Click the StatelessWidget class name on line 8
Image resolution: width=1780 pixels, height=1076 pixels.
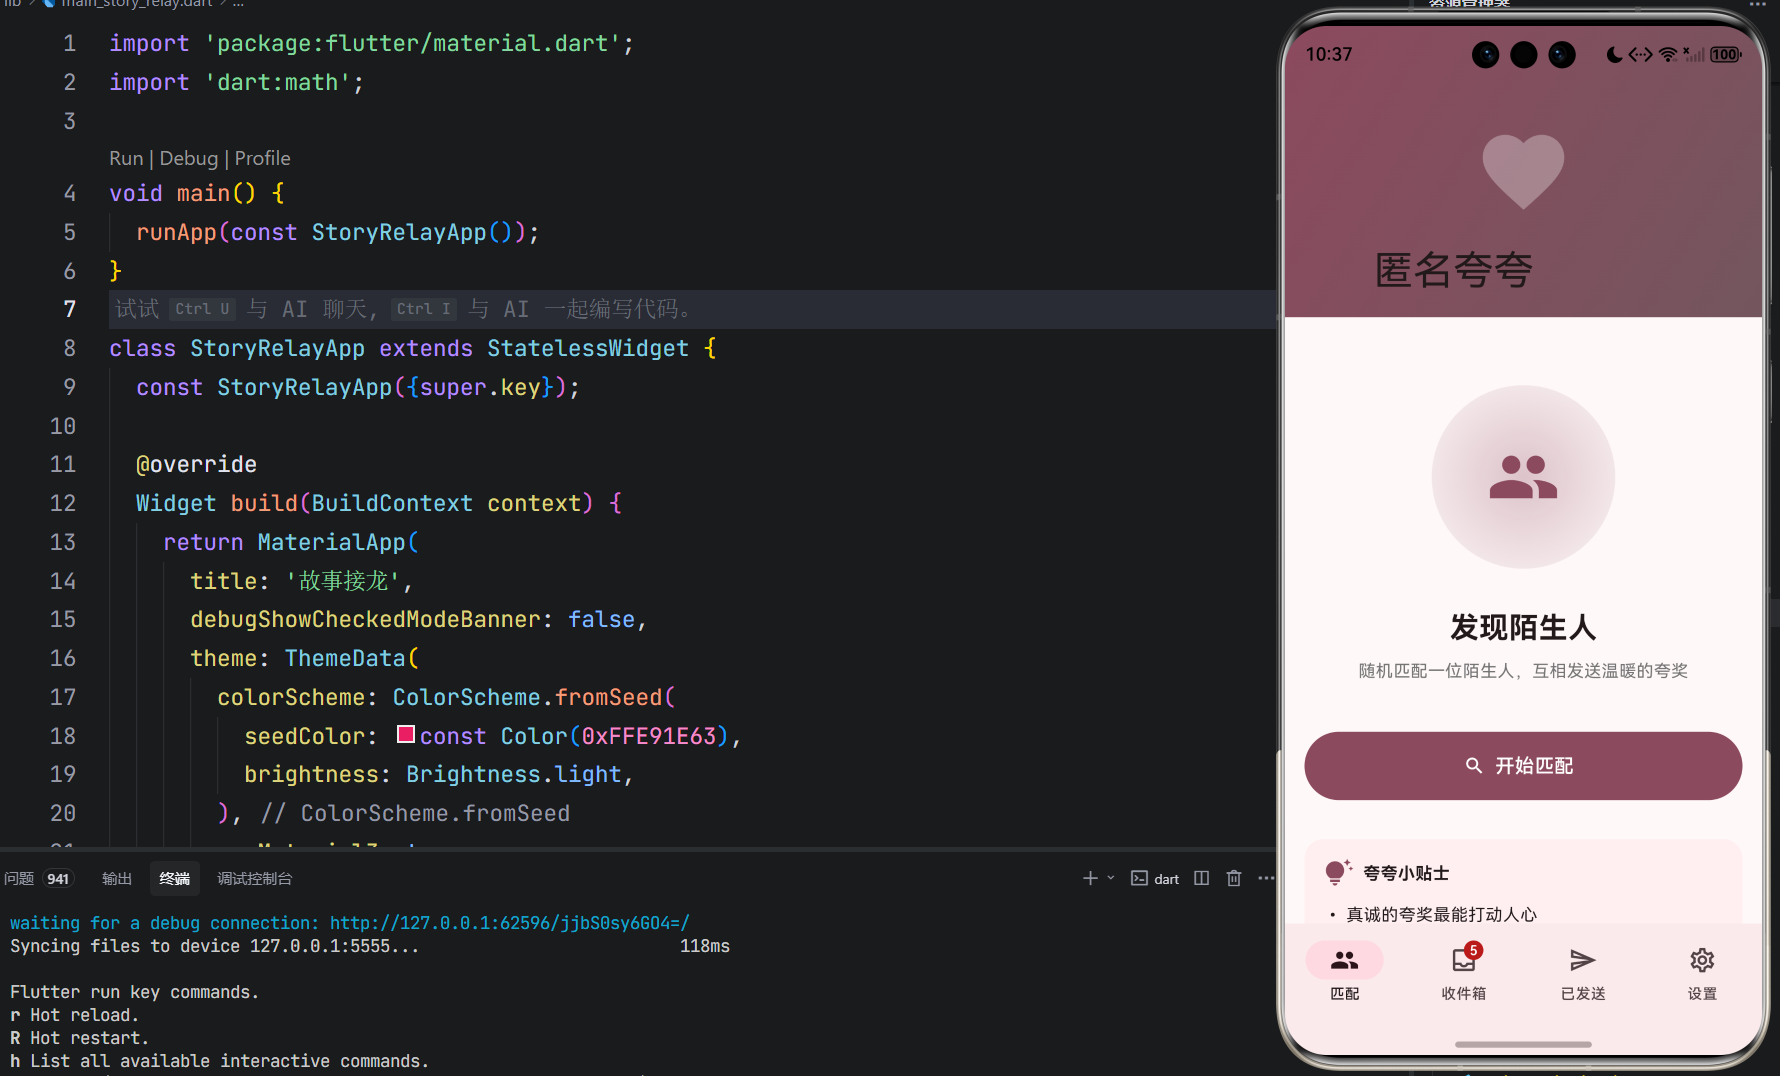coord(588,348)
